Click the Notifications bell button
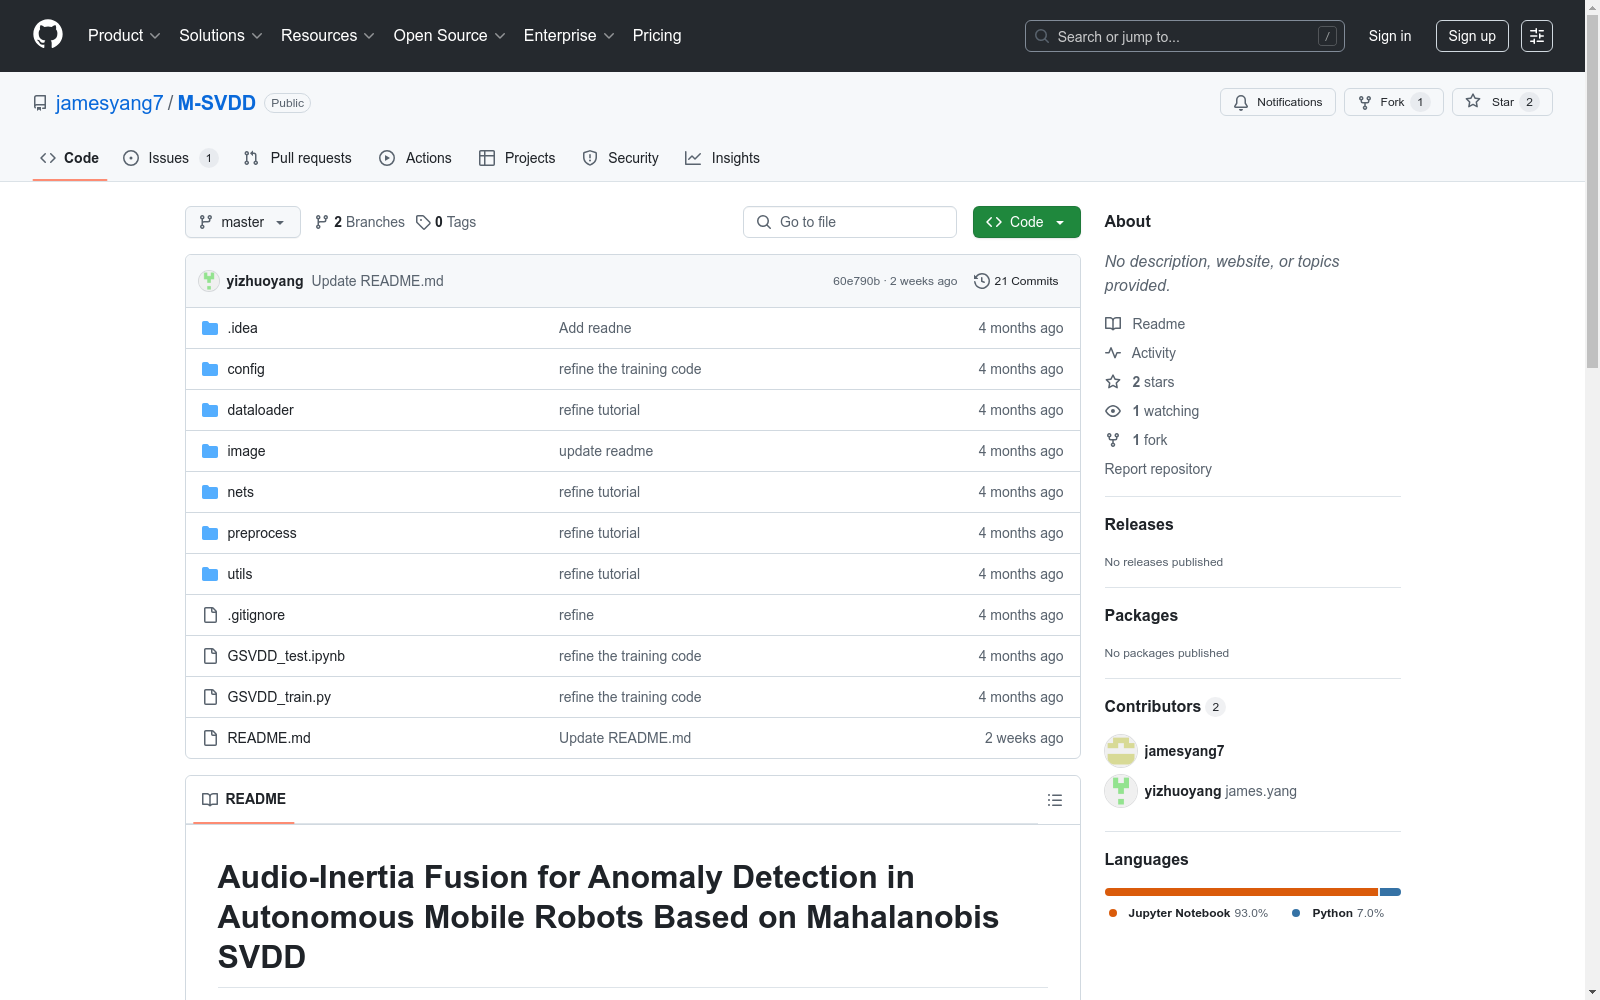1600x1000 pixels. pyautogui.click(x=1277, y=102)
